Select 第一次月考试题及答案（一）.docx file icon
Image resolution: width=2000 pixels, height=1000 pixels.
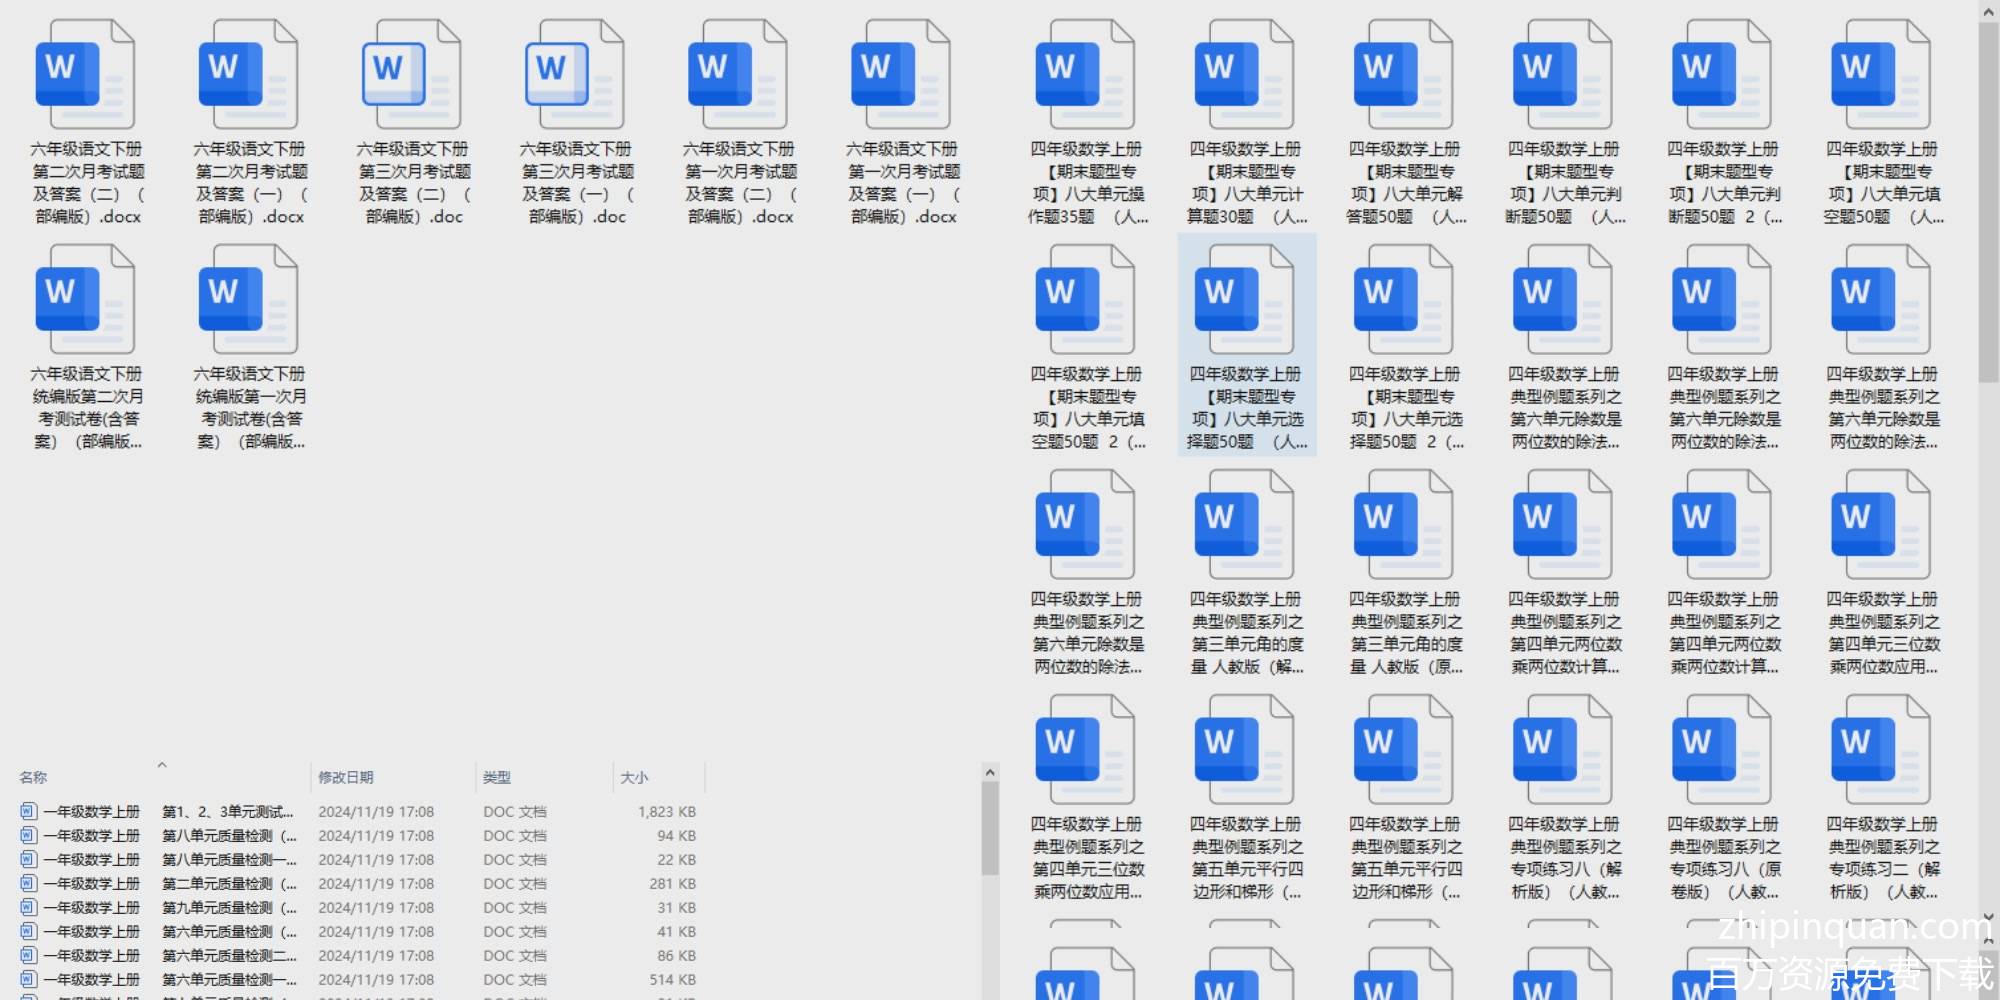pos(901,75)
